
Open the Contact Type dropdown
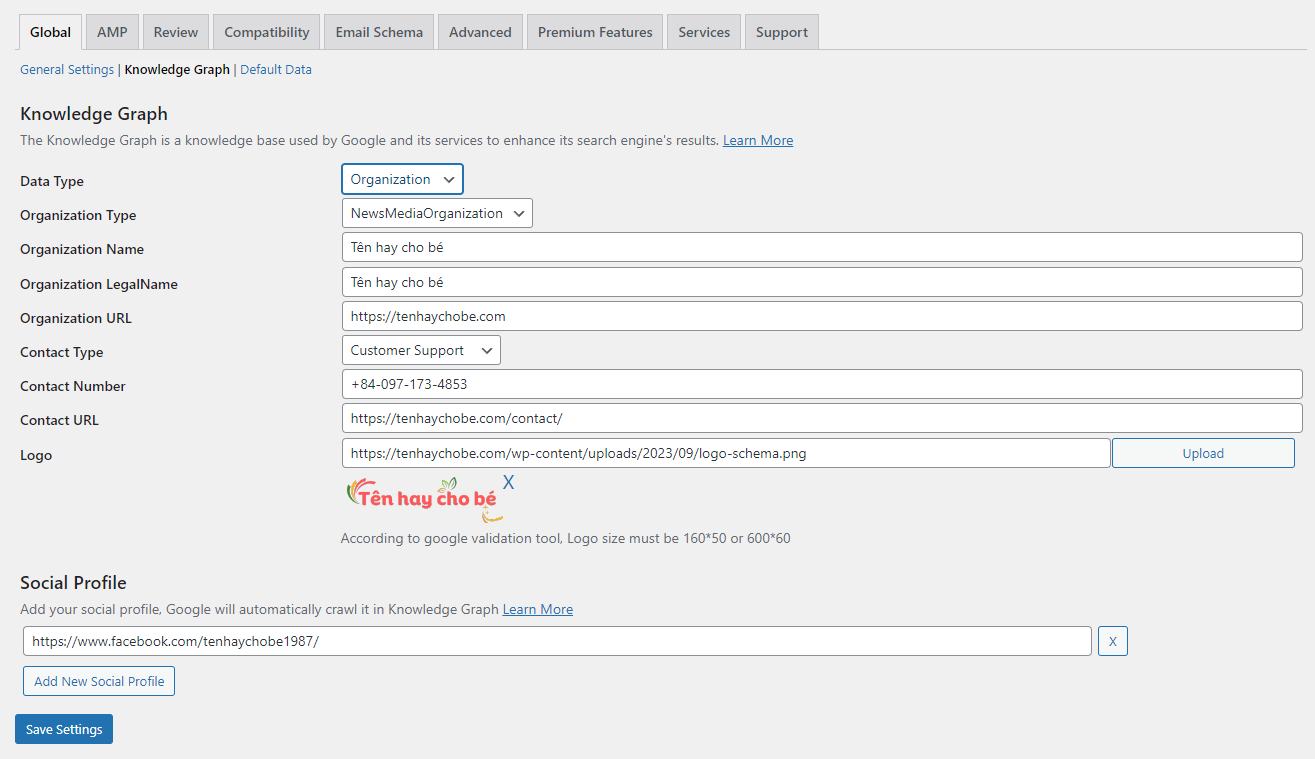(421, 350)
